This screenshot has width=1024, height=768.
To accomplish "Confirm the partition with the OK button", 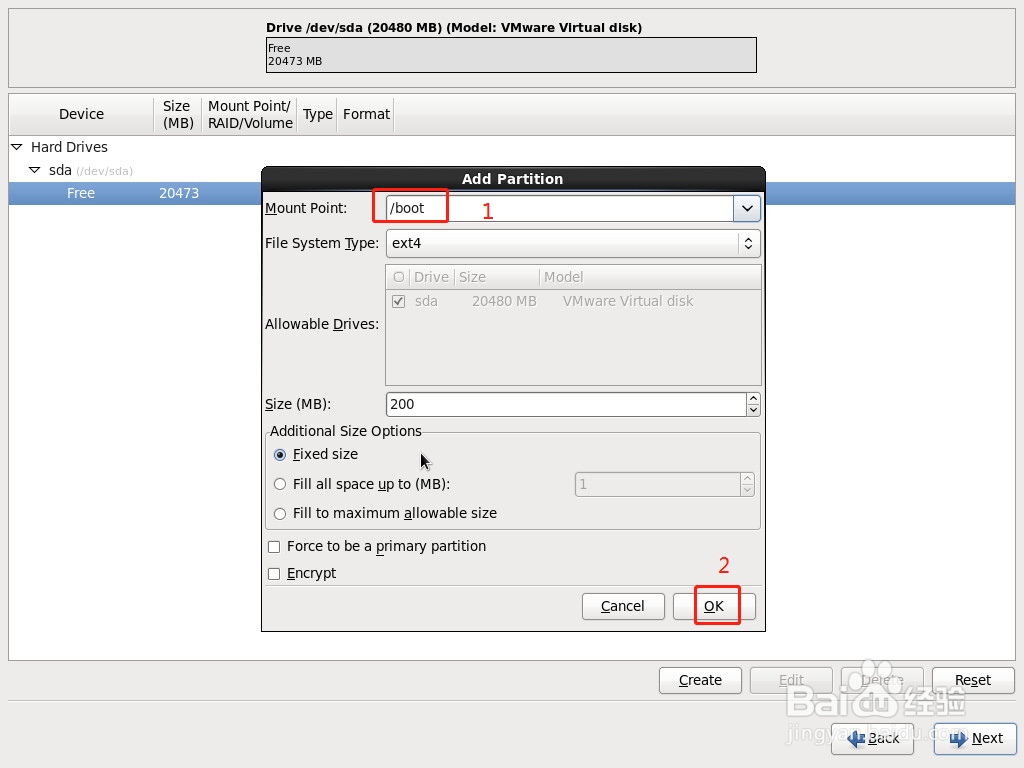I will pyautogui.click(x=714, y=606).
